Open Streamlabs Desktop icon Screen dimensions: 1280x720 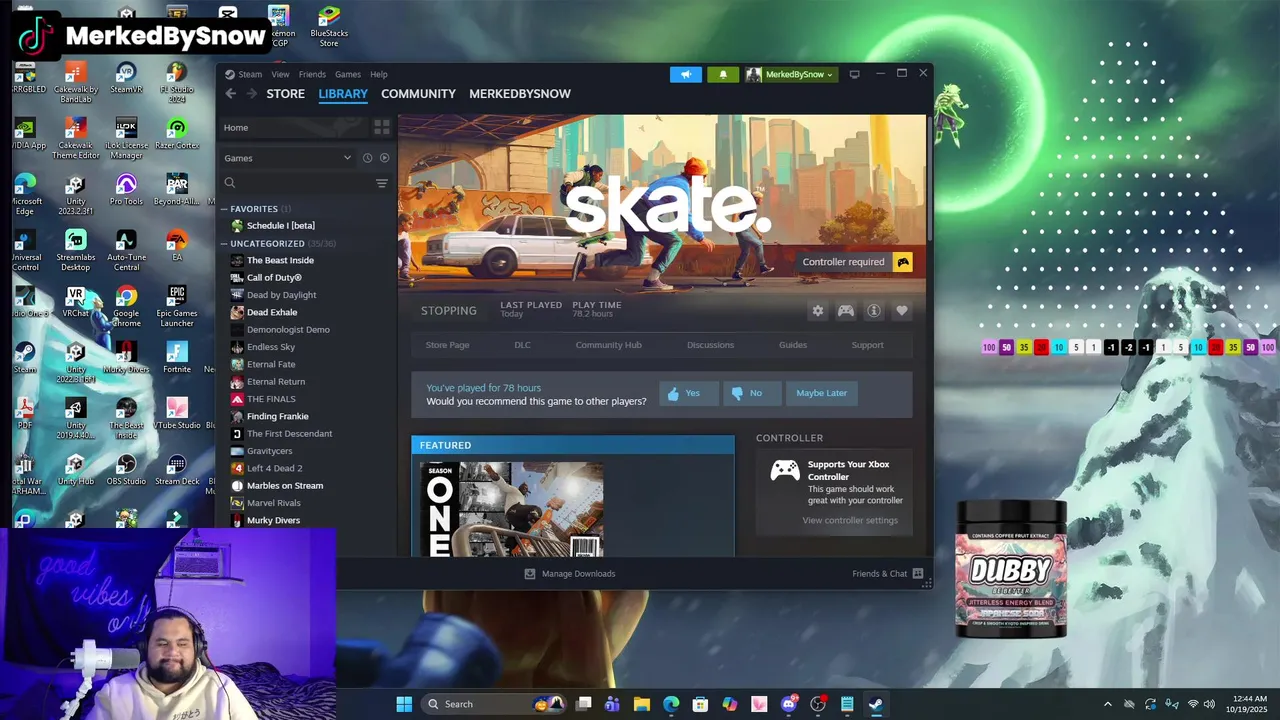click(75, 250)
